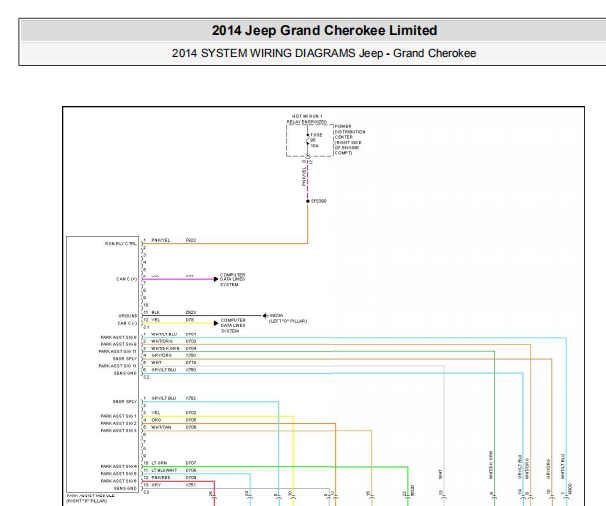Click the '2014 Jeep Grand Cherokee Limited' heading
Image resolution: width=606 pixels, height=506 pixels.
point(324,31)
